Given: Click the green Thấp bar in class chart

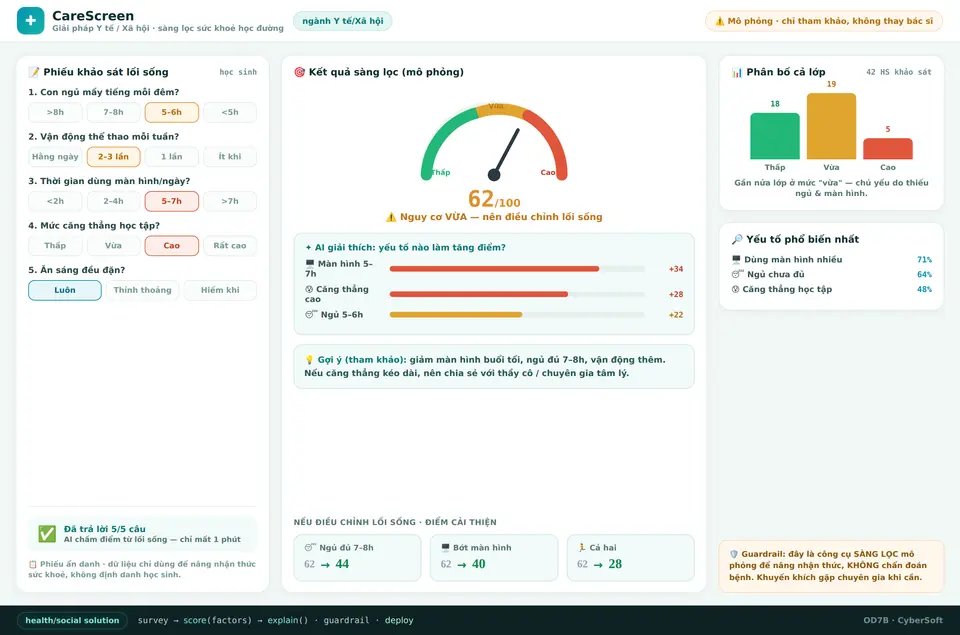Looking at the screenshot, I should point(775,136).
